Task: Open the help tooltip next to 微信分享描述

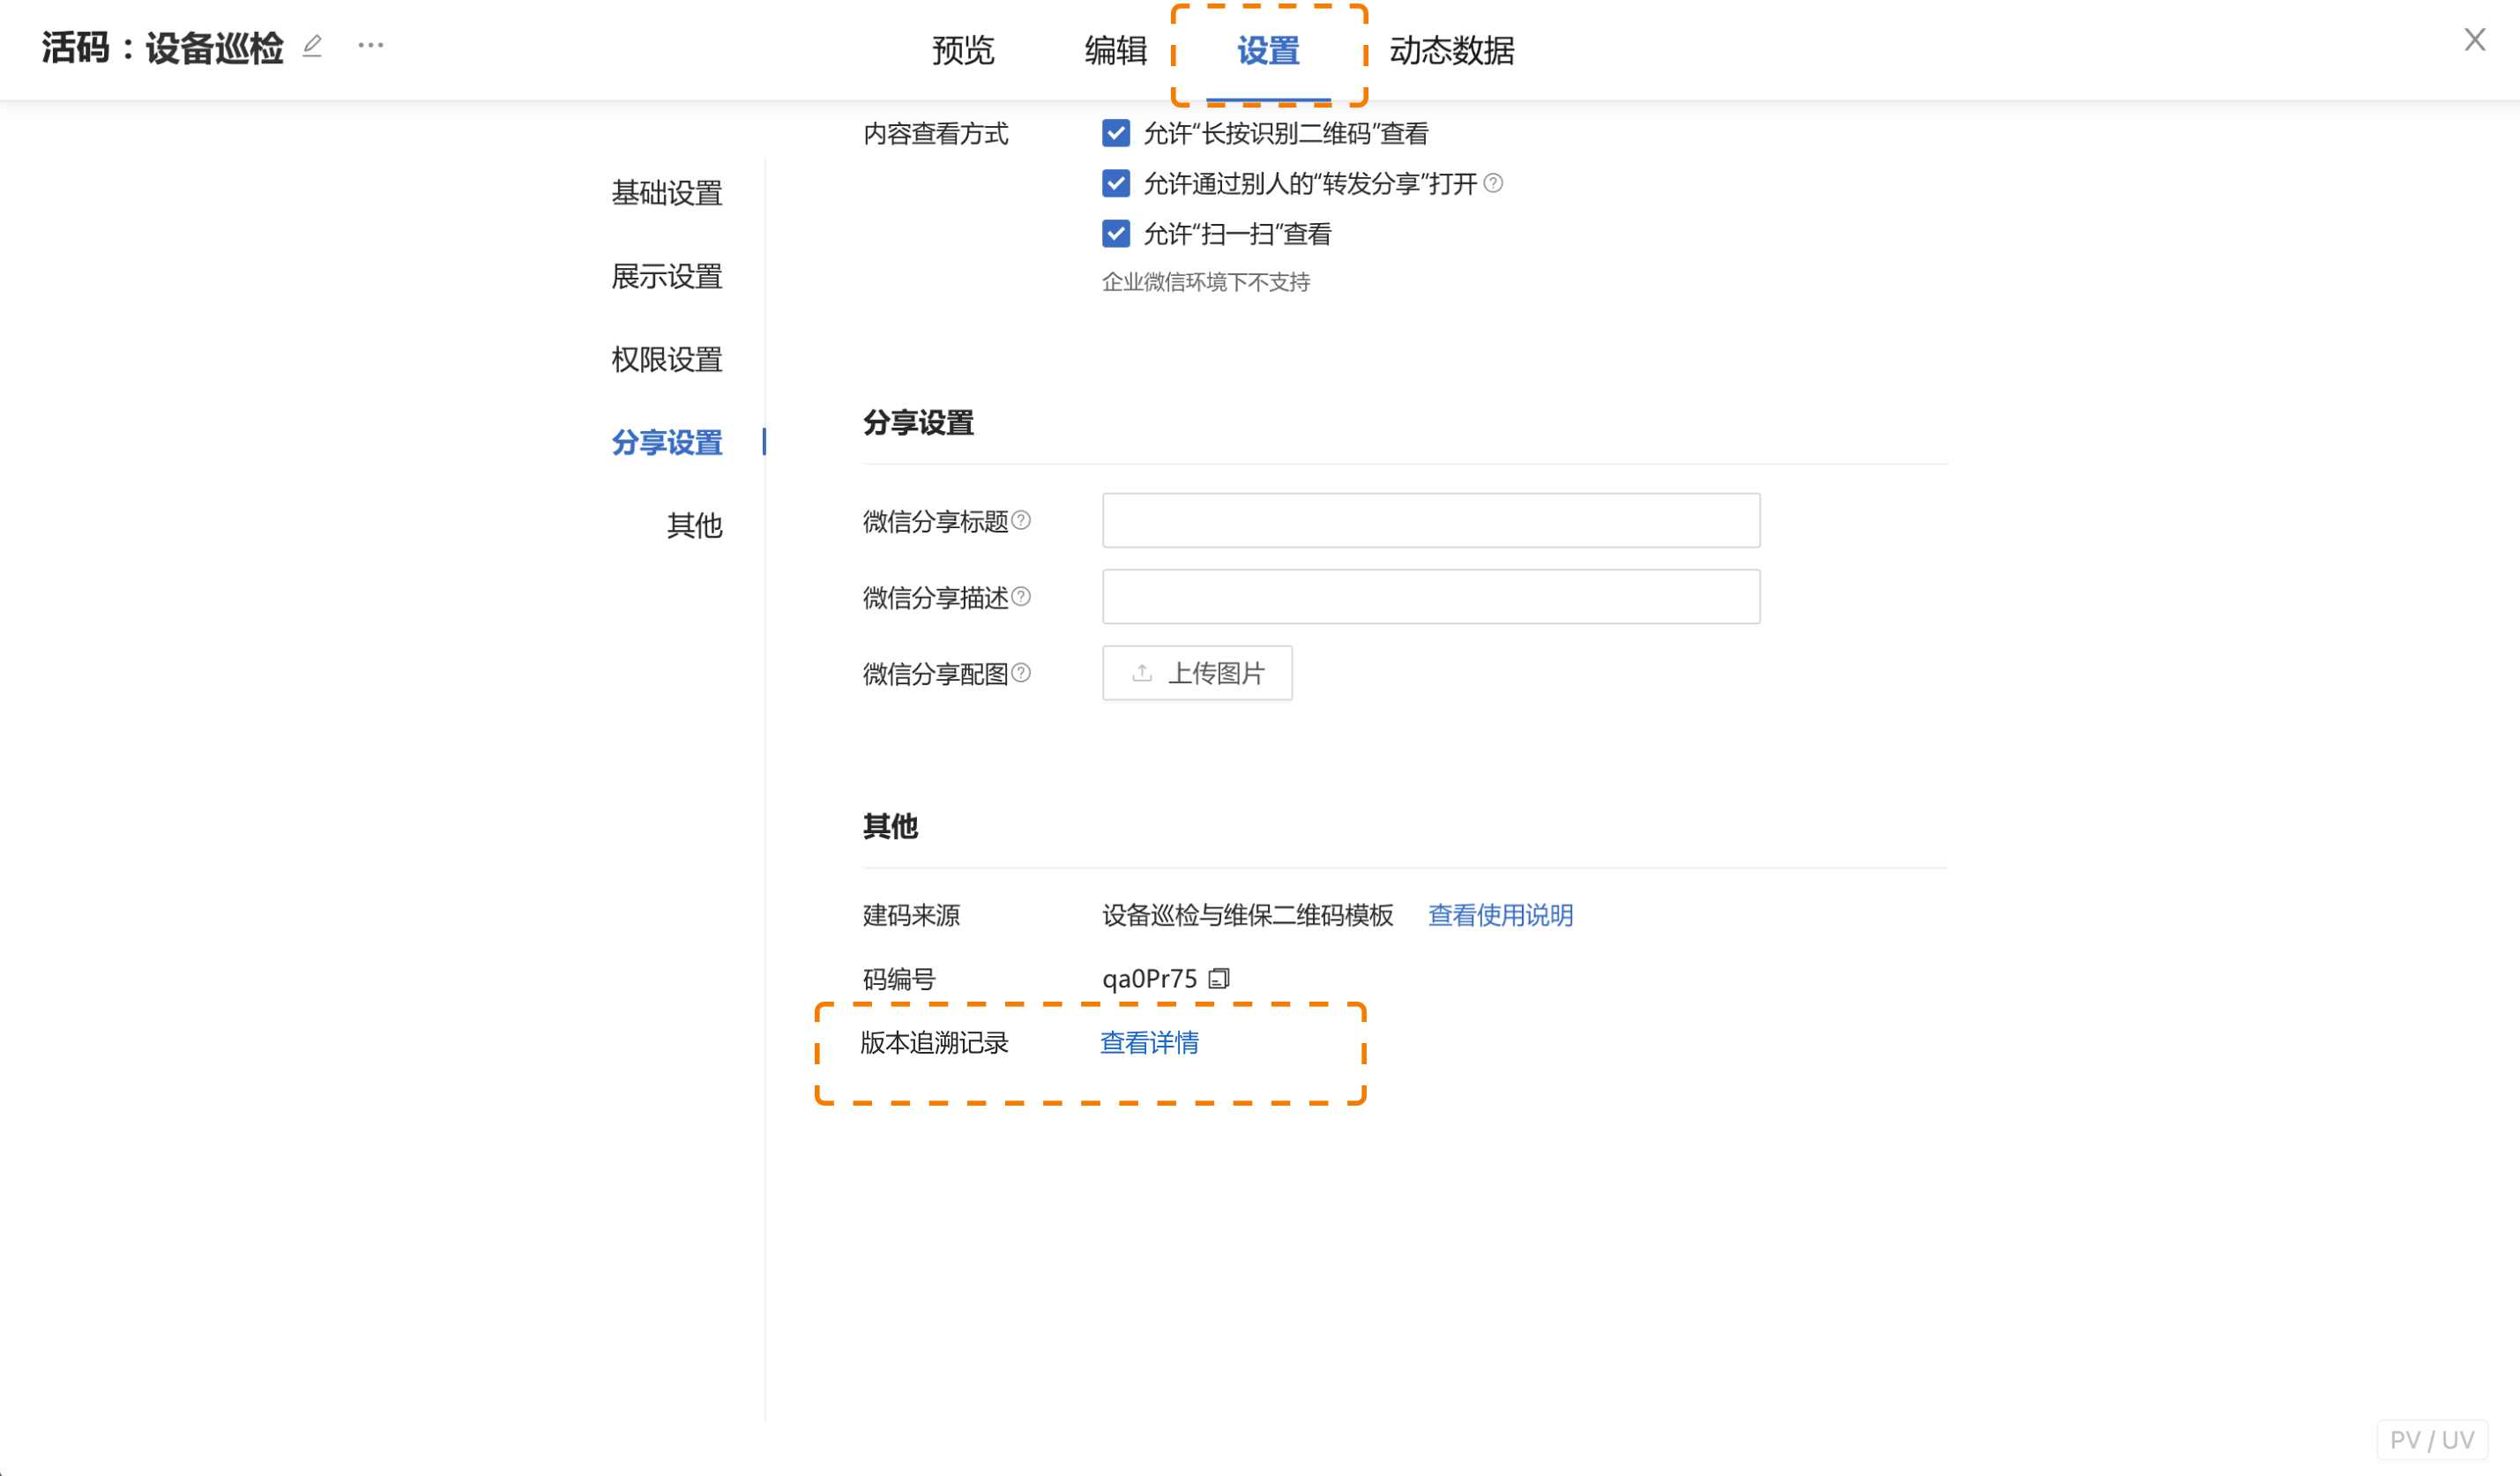Action: (x=1024, y=595)
